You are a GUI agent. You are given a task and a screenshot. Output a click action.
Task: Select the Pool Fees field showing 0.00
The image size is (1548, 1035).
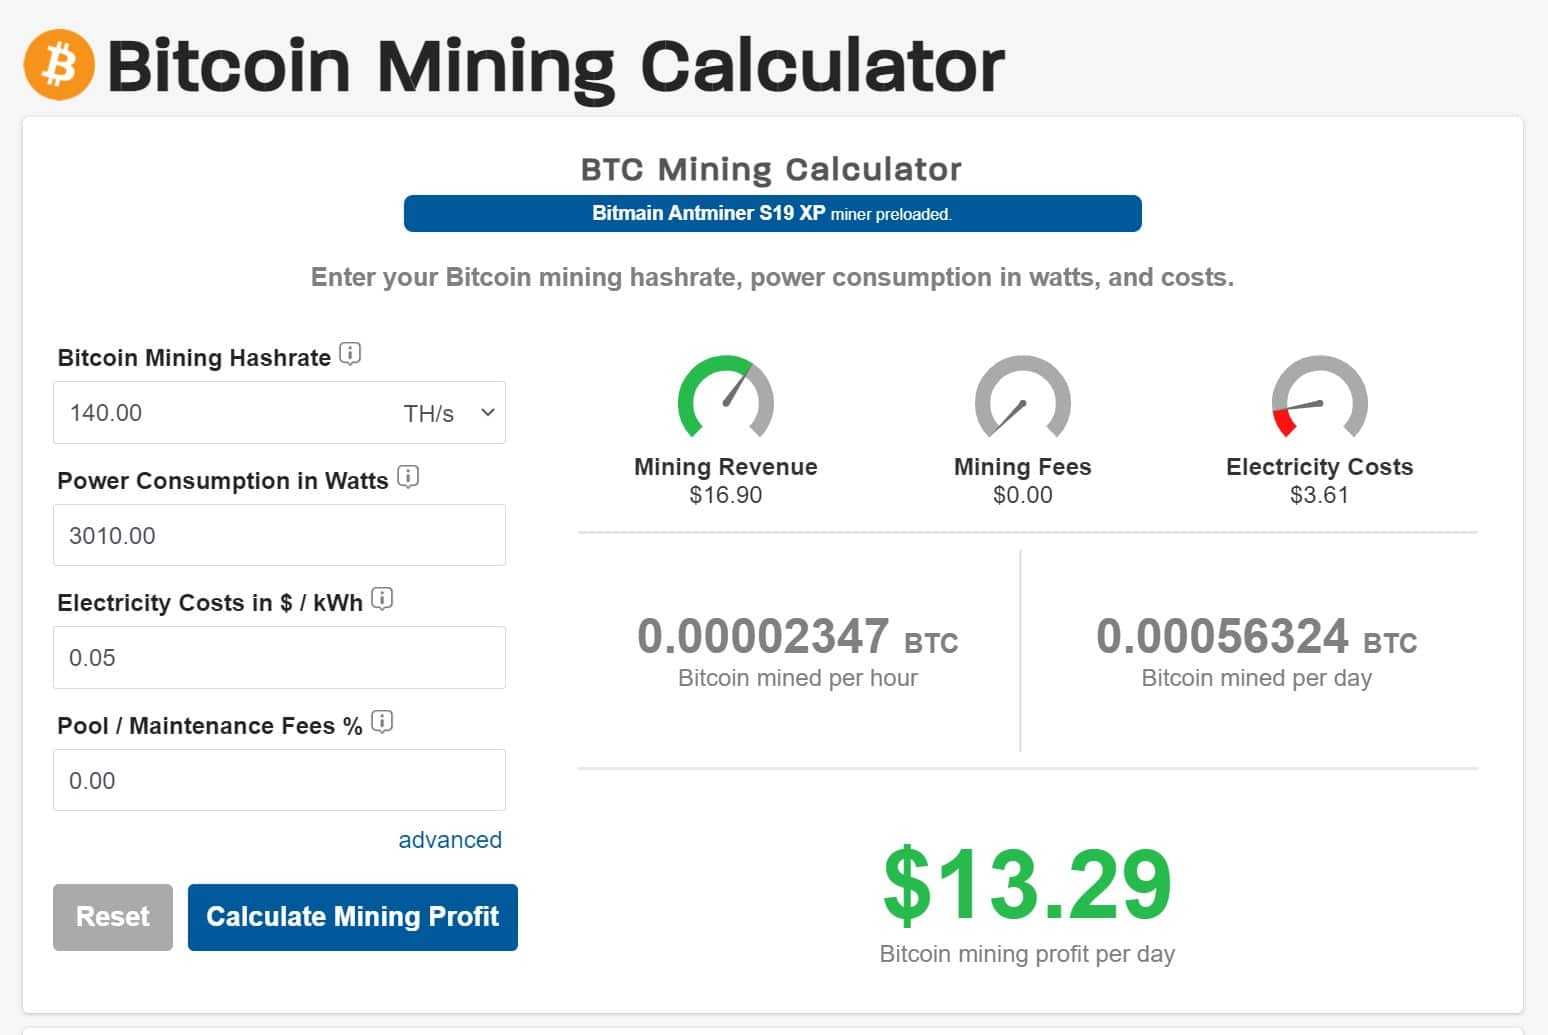[x=279, y=780]
